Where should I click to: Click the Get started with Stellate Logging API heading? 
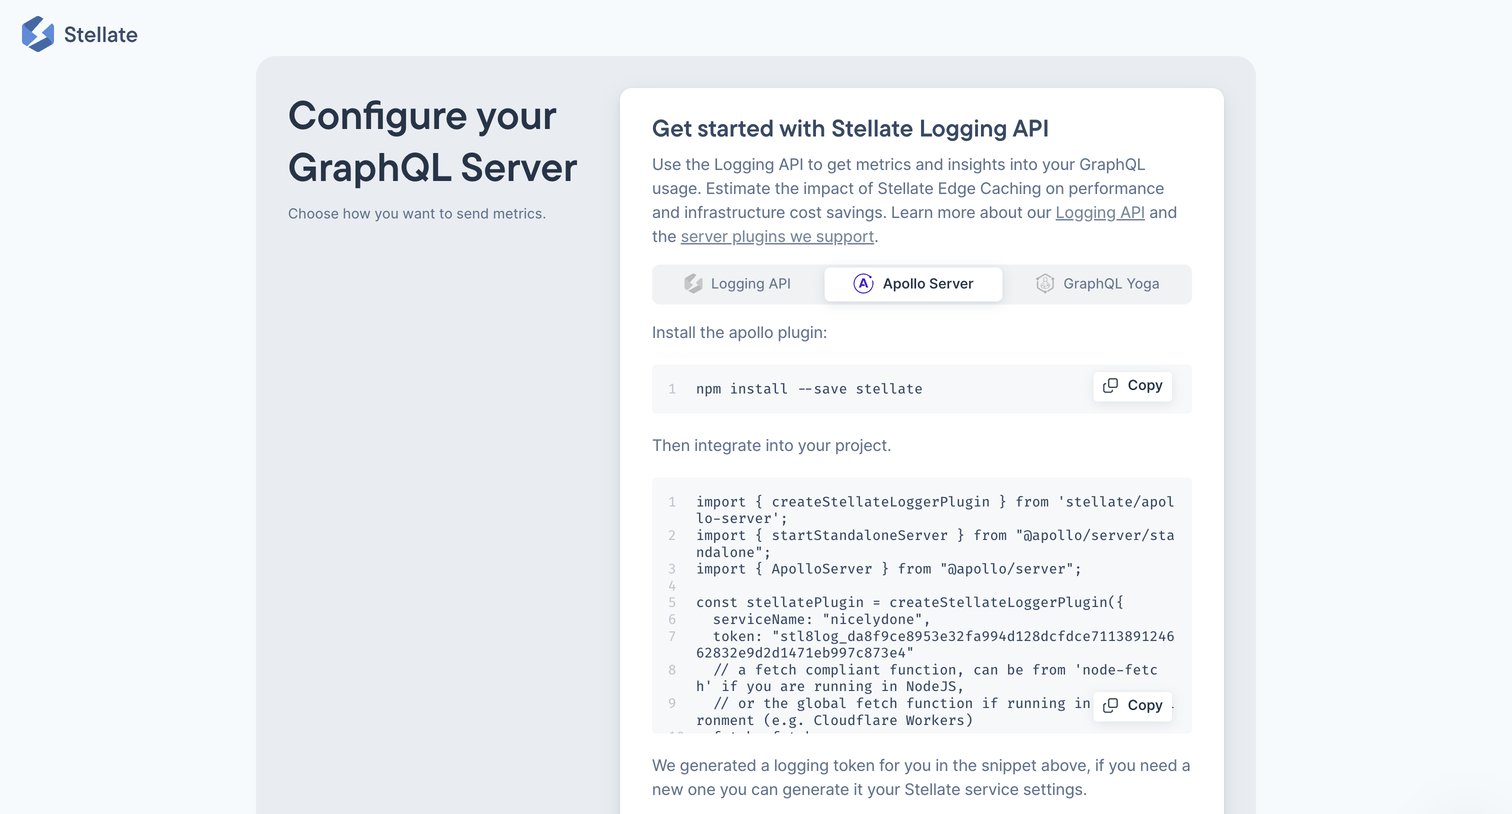(x=850, y=128)
